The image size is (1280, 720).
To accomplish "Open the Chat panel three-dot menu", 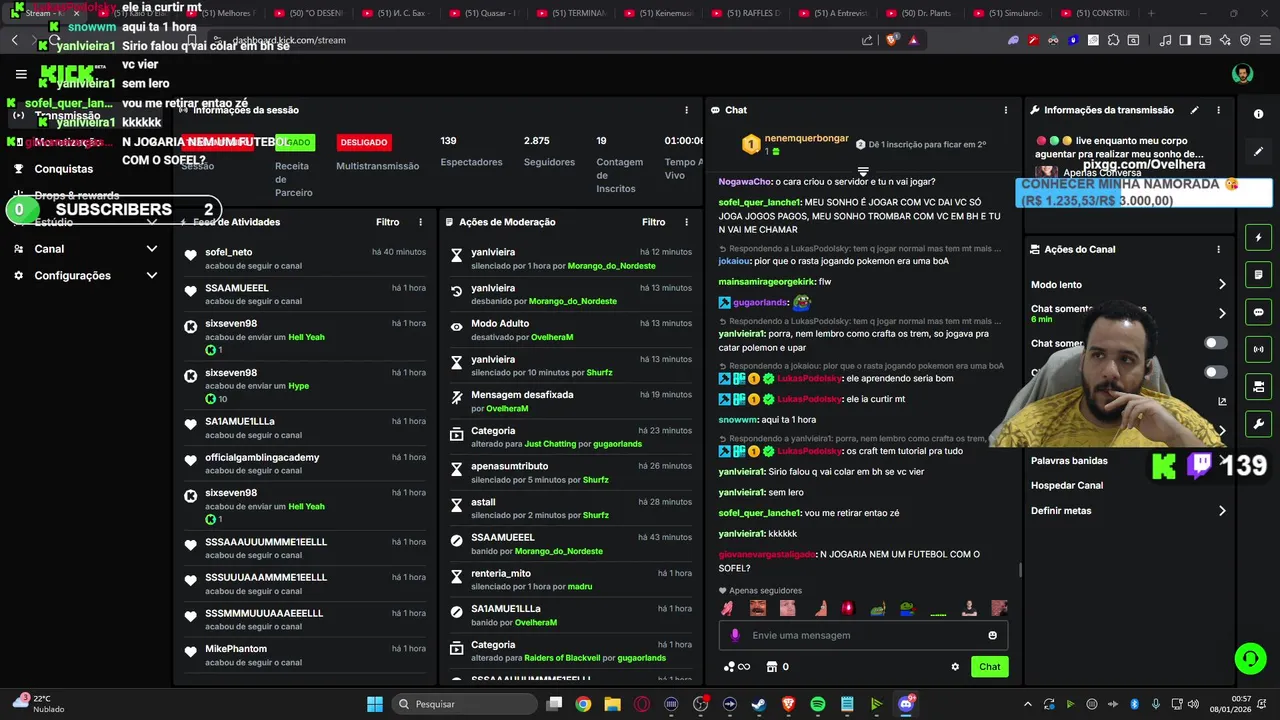I will [1006, 110].
